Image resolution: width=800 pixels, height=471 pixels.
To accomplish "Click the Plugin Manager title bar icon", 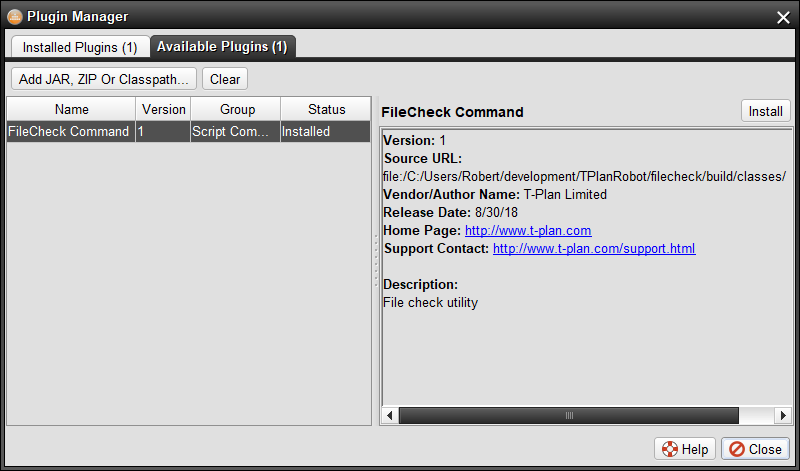I will (x=14, y=16).
